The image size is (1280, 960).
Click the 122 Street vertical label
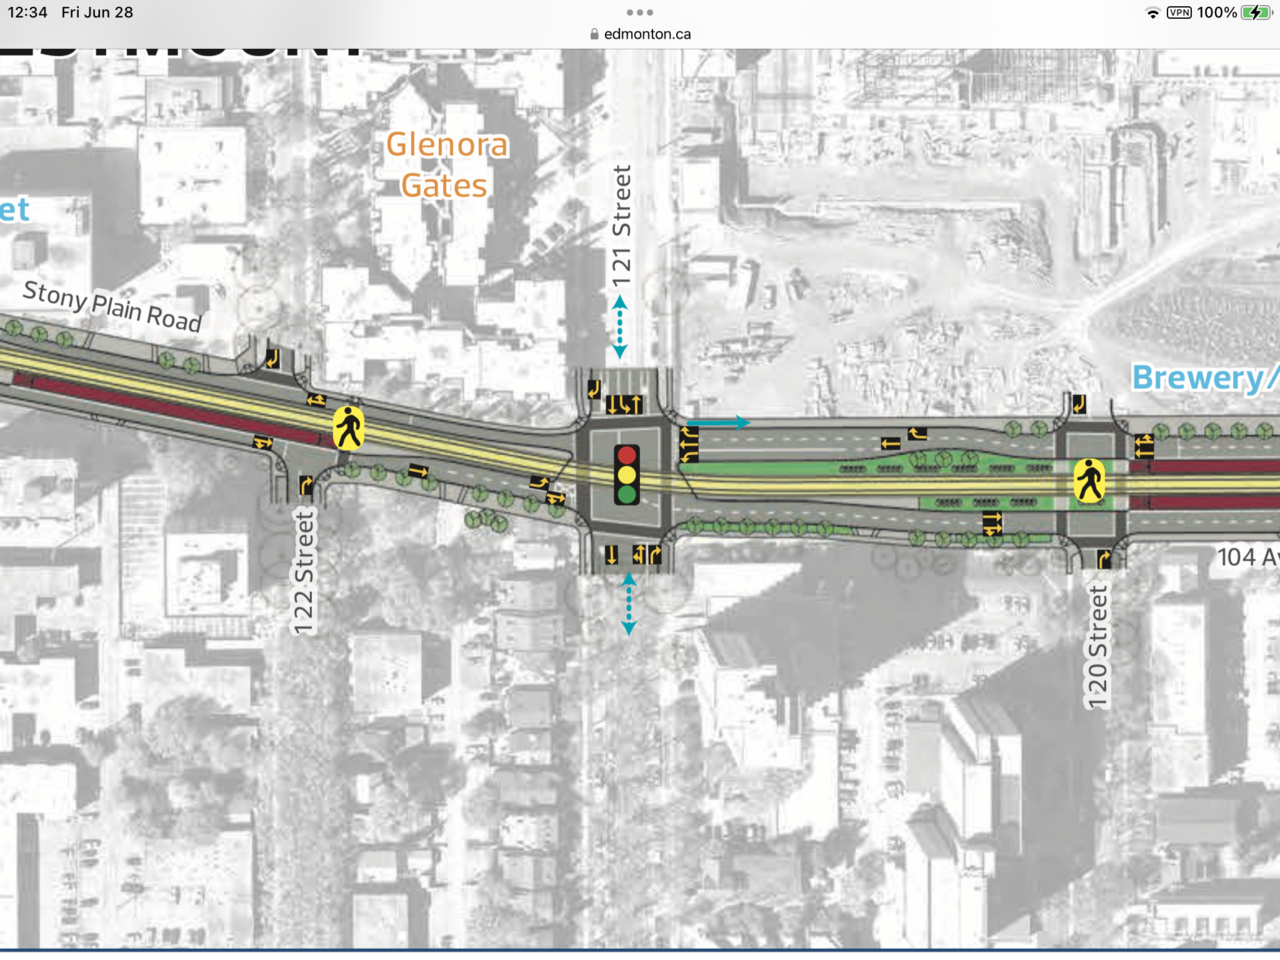304,572
